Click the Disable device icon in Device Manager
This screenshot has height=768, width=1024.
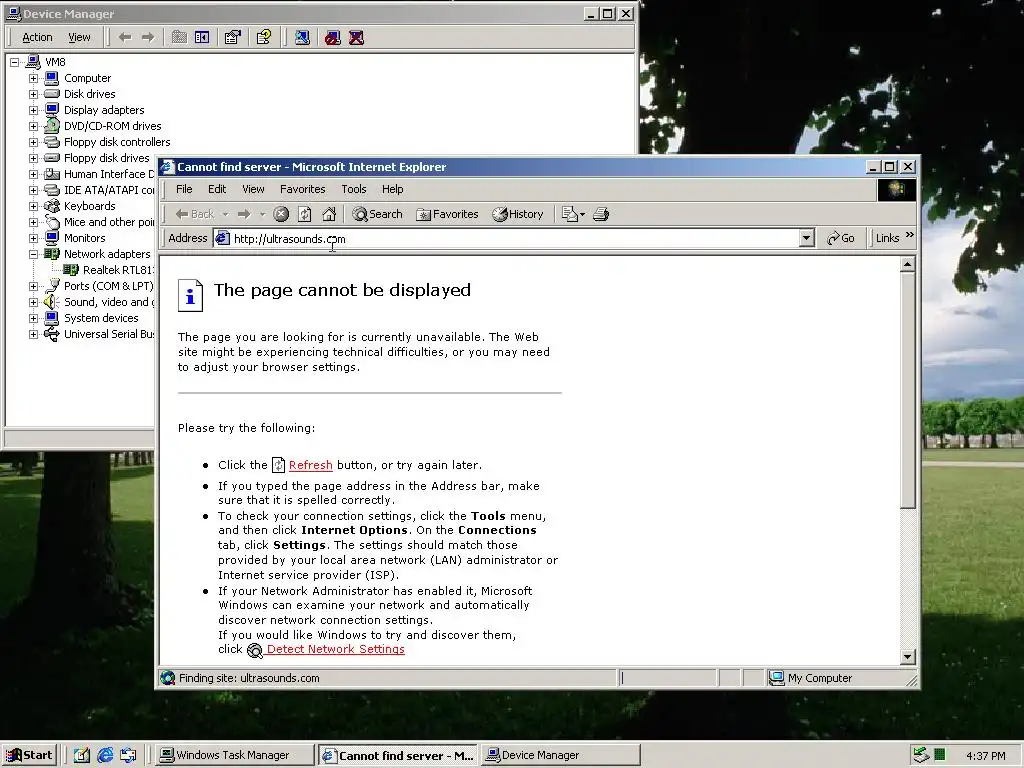(x=332, y=37)
